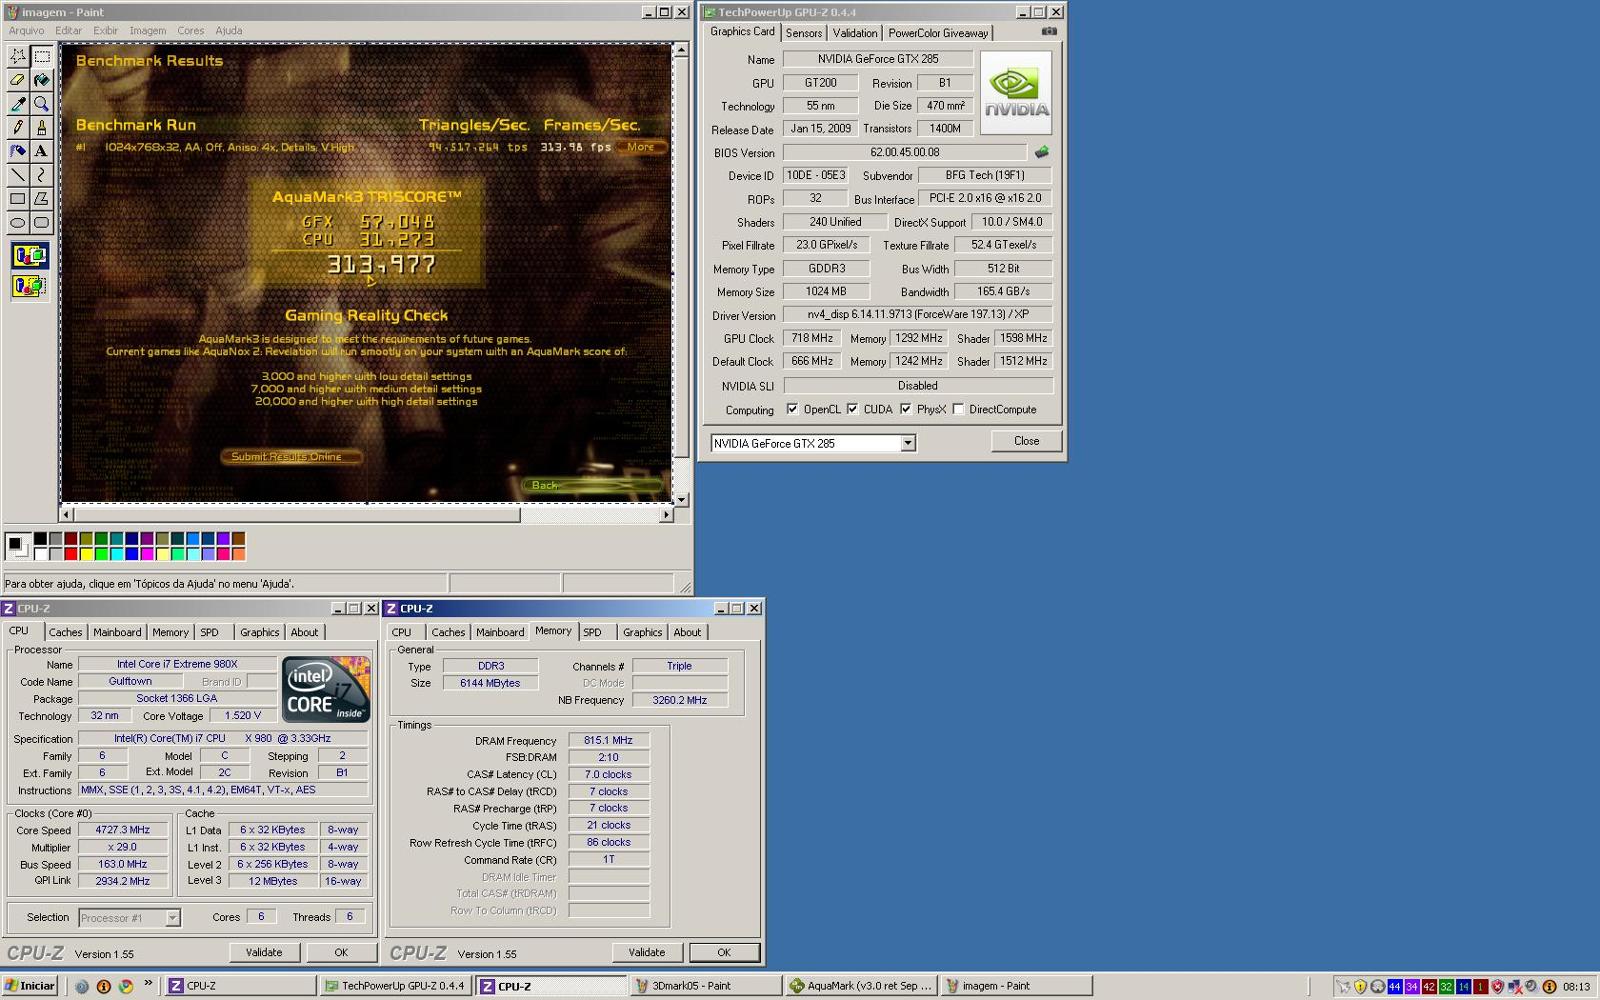Click Paint horizontal scrollbar right arrow
Viewport: 1600px width, 1000px height.
666,514
